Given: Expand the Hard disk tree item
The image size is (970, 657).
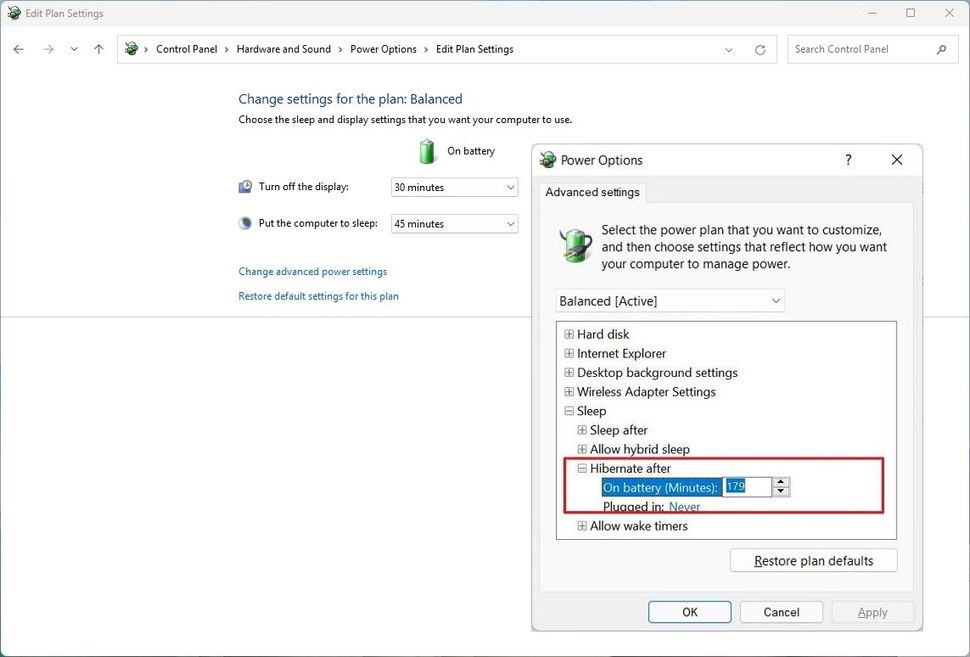Looking at the screenshot, I should coord(568,334).
